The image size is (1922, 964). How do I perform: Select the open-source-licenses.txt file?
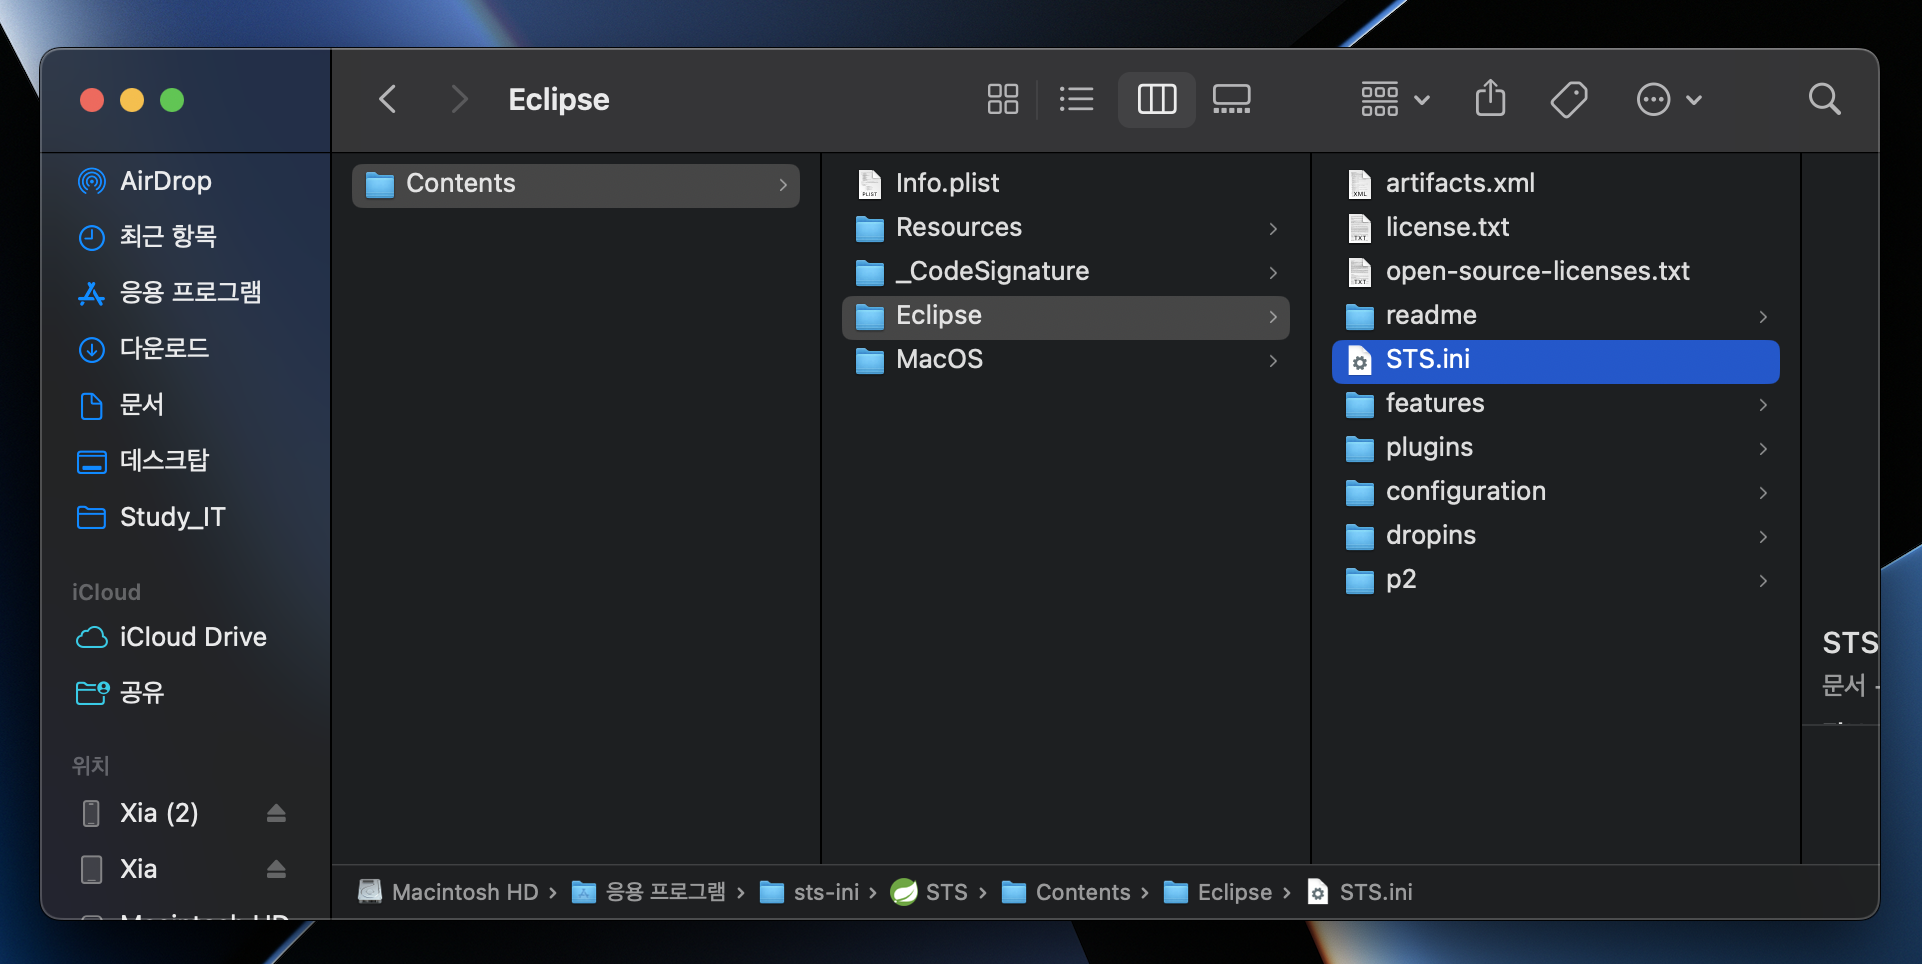pyautogui.click(x=1555, y=271)
